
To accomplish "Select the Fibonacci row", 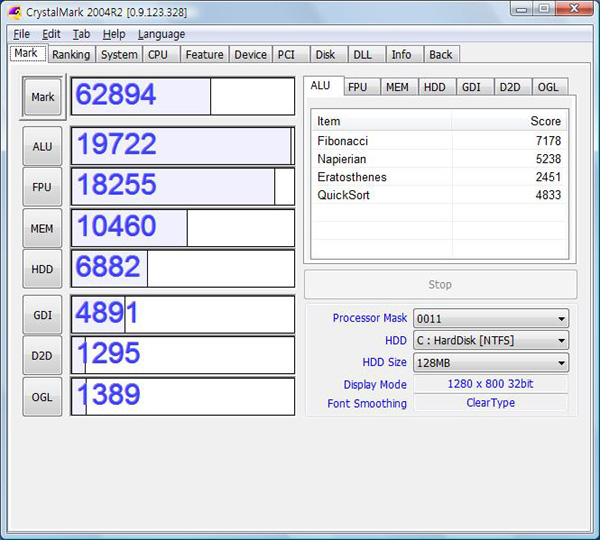I will pos(439,141).
